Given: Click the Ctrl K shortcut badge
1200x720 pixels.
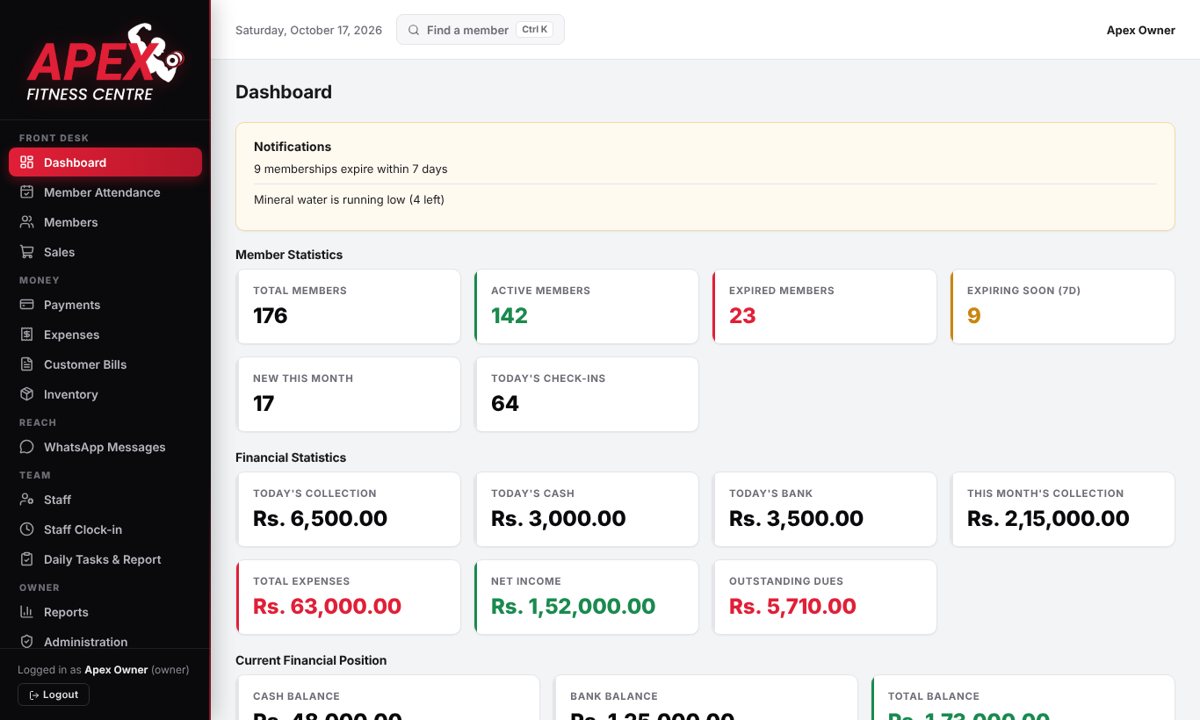Looking at the screenshot, I should (x=535, y=30).
